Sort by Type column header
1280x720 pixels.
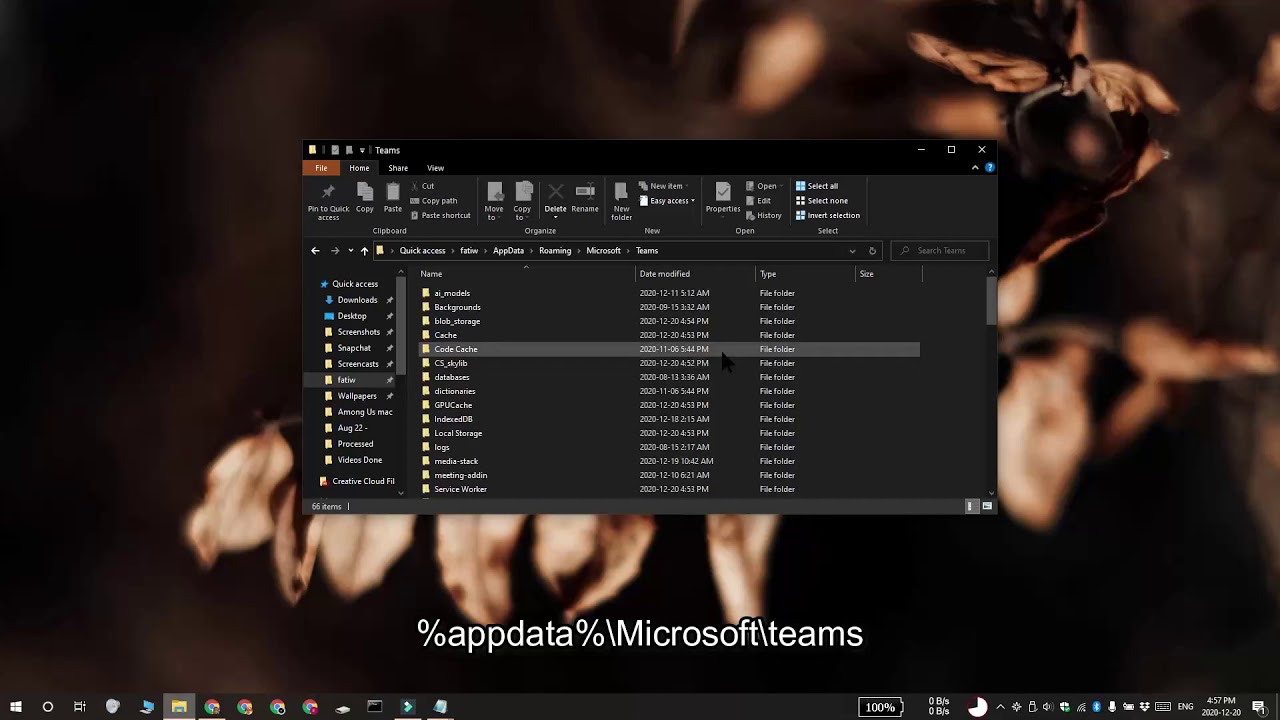806,274
